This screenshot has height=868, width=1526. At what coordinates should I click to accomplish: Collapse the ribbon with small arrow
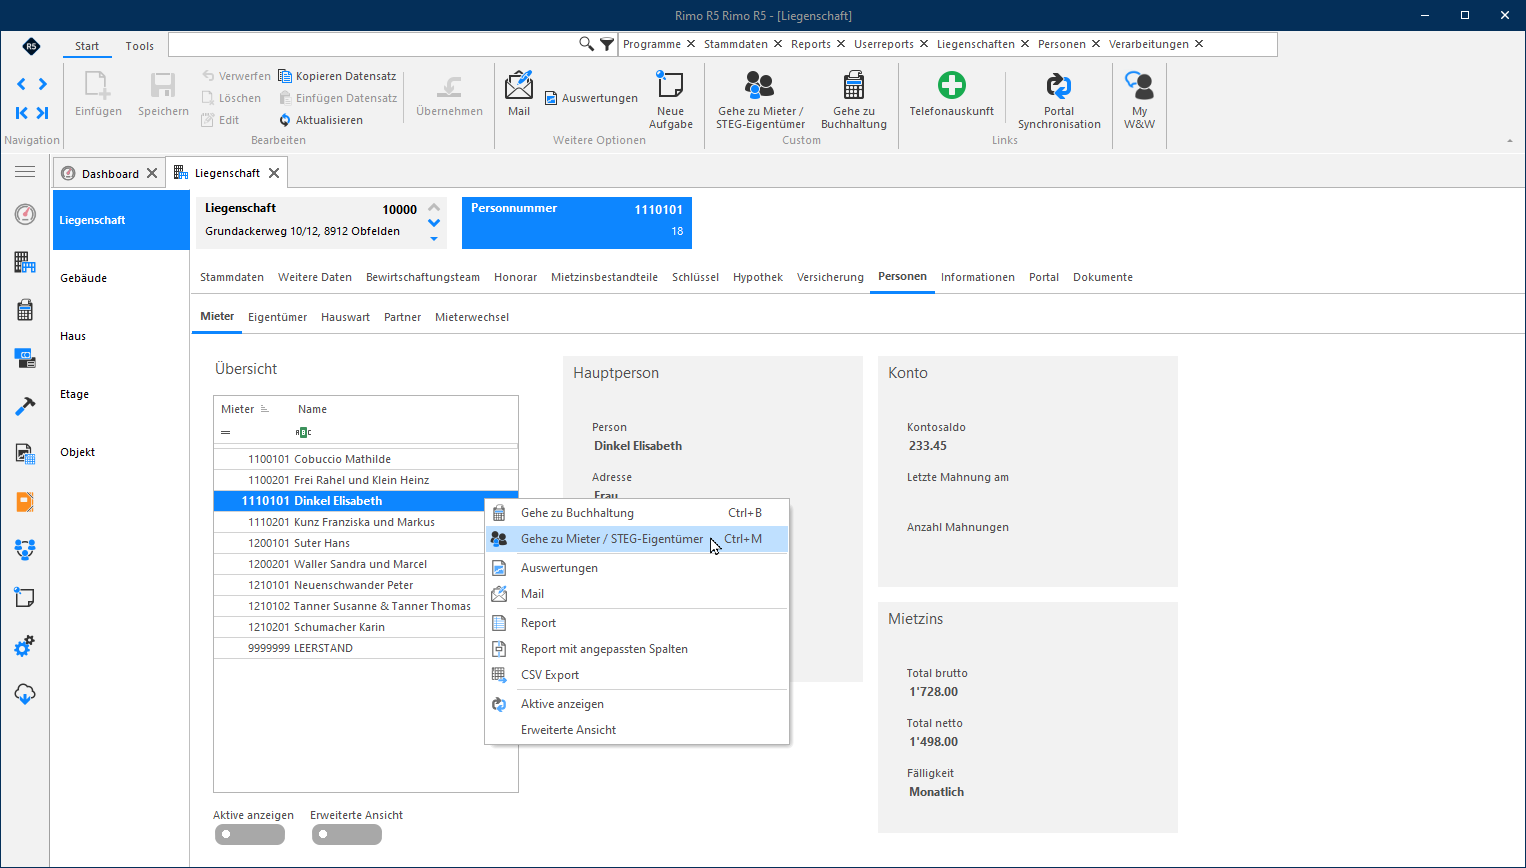tap(1510, 141)
